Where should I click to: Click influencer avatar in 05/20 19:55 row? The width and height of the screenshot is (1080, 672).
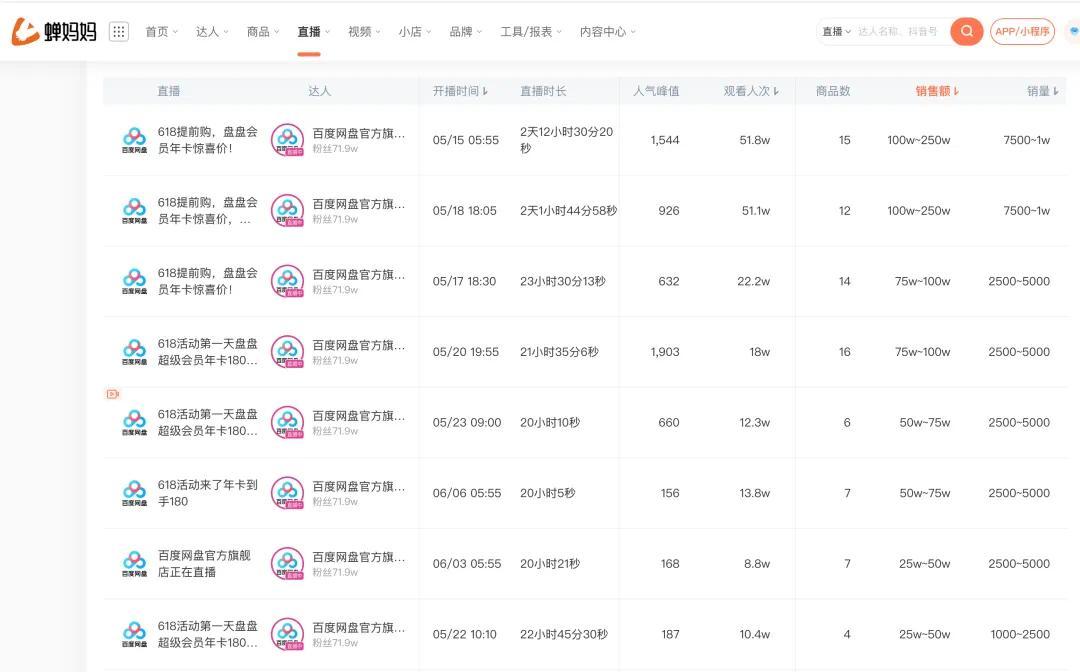point(287,352)
